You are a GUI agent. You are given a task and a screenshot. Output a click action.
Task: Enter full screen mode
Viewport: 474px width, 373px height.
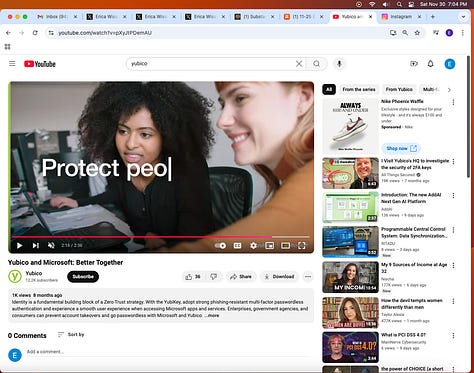tap(302, 246)
